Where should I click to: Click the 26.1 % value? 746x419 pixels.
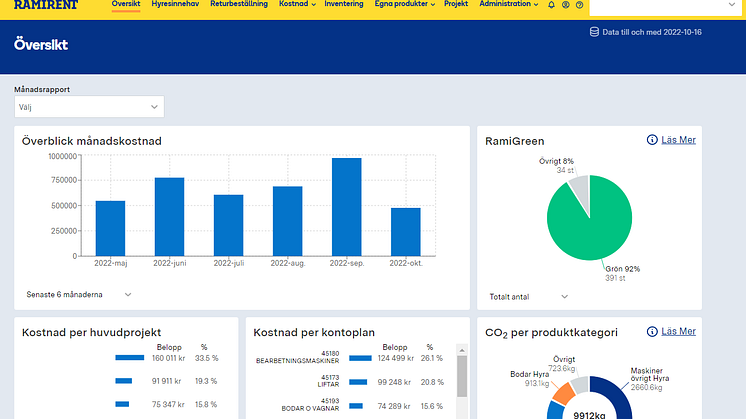pyautogui.click(x=432, y=358)
